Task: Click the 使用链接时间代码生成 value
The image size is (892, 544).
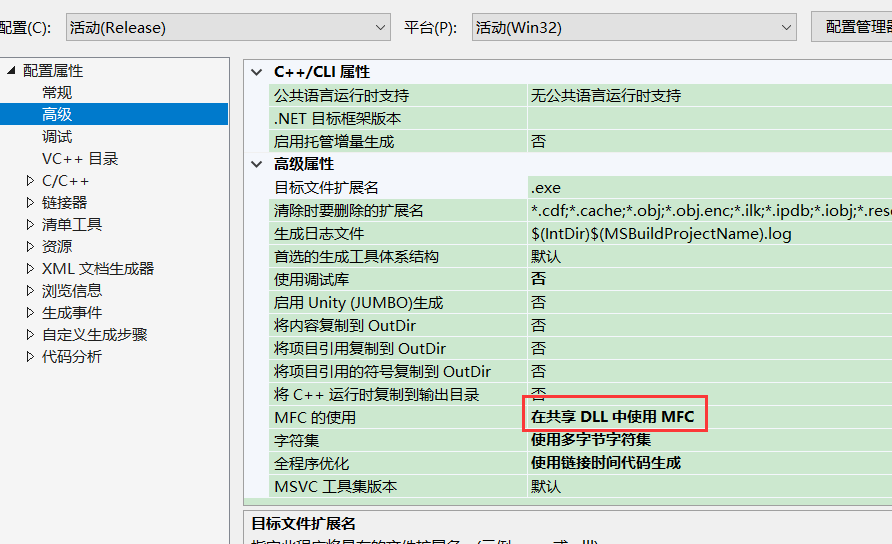Action: tap(606, 463)
